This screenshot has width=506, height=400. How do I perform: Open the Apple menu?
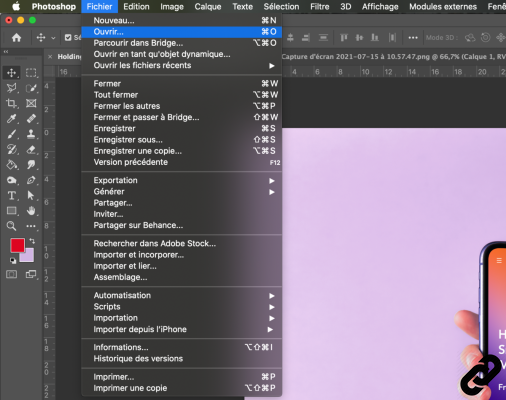16,6
